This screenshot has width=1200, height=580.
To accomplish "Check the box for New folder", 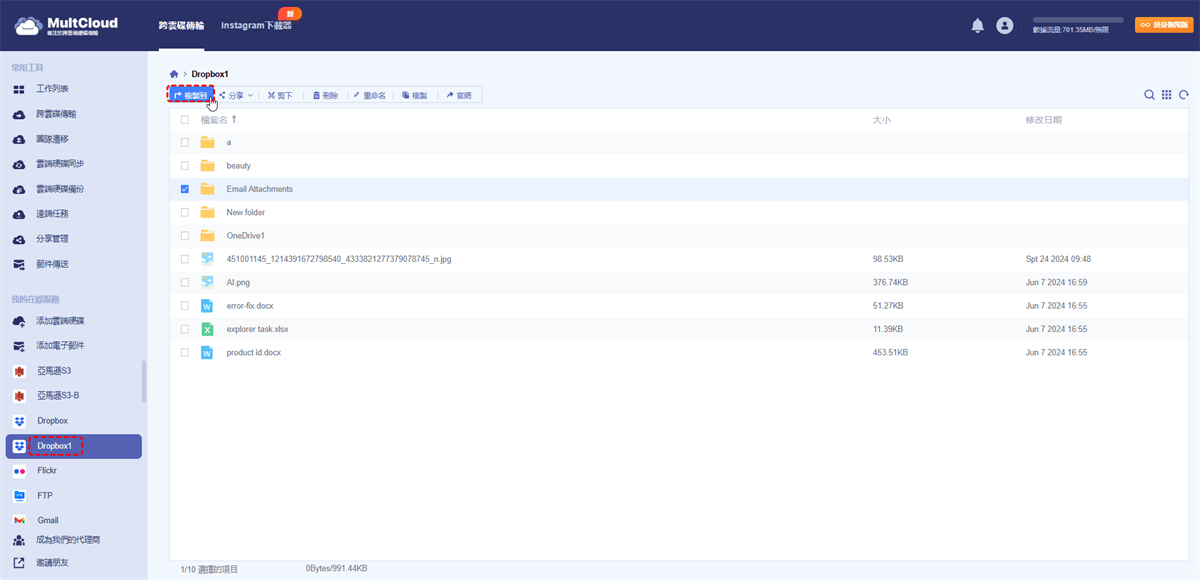I will click(185, 212).
